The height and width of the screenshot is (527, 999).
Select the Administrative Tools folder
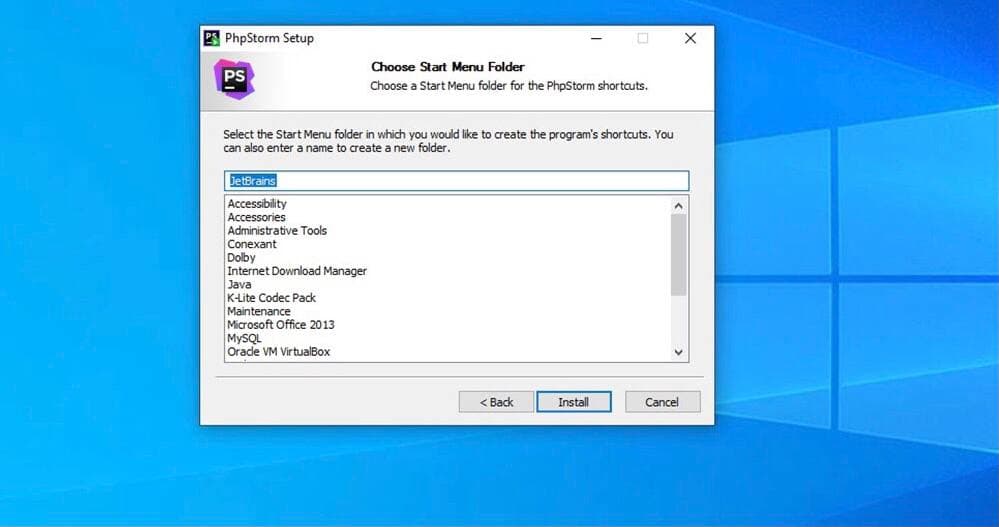tap(277, 231)
